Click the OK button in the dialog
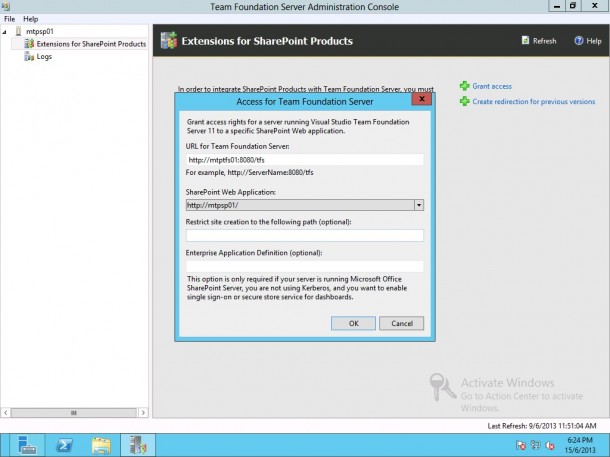The height and width of the screenshot is (457, 610). click(x=353, y=323)
